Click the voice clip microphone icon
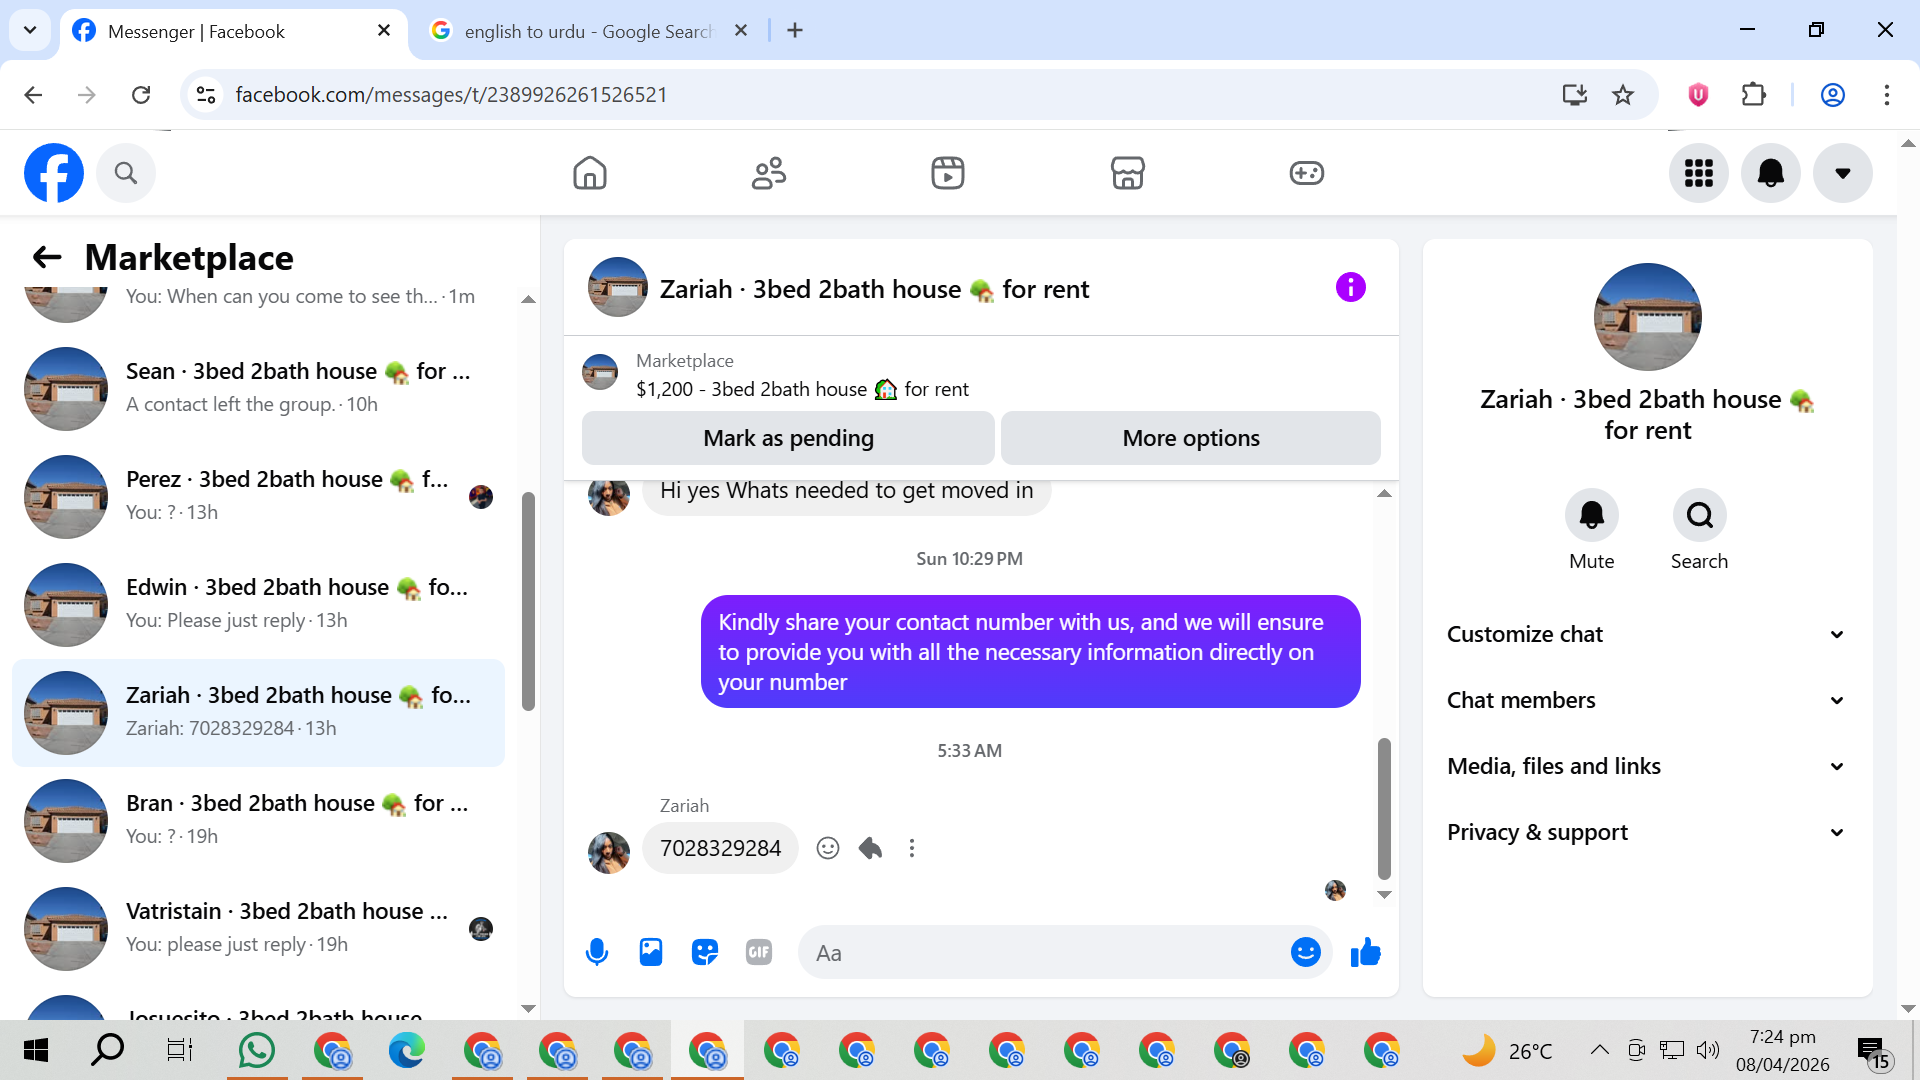 (597, 952)
